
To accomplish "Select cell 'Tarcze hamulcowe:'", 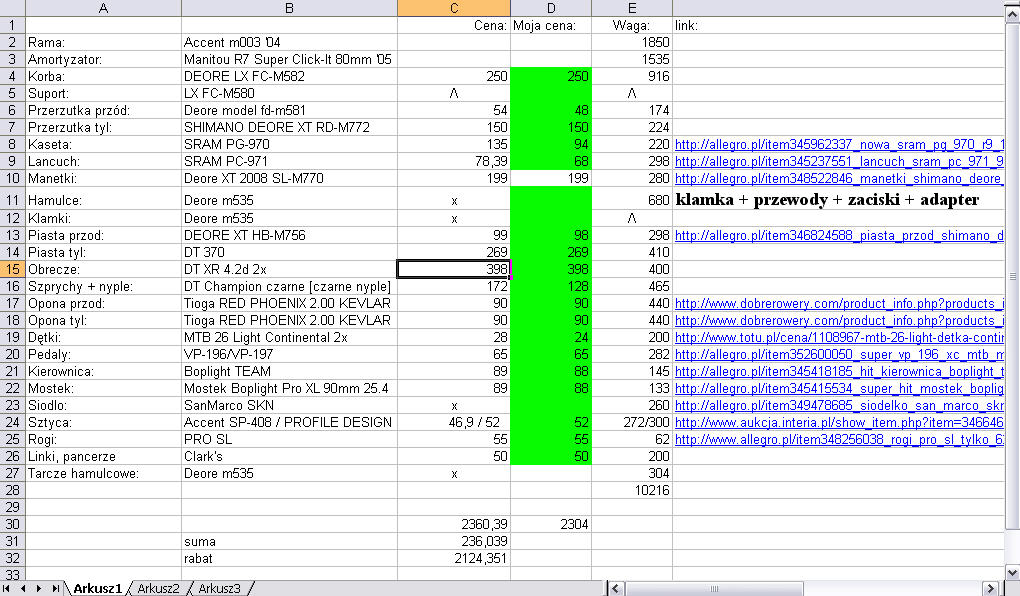I will 103,473.
